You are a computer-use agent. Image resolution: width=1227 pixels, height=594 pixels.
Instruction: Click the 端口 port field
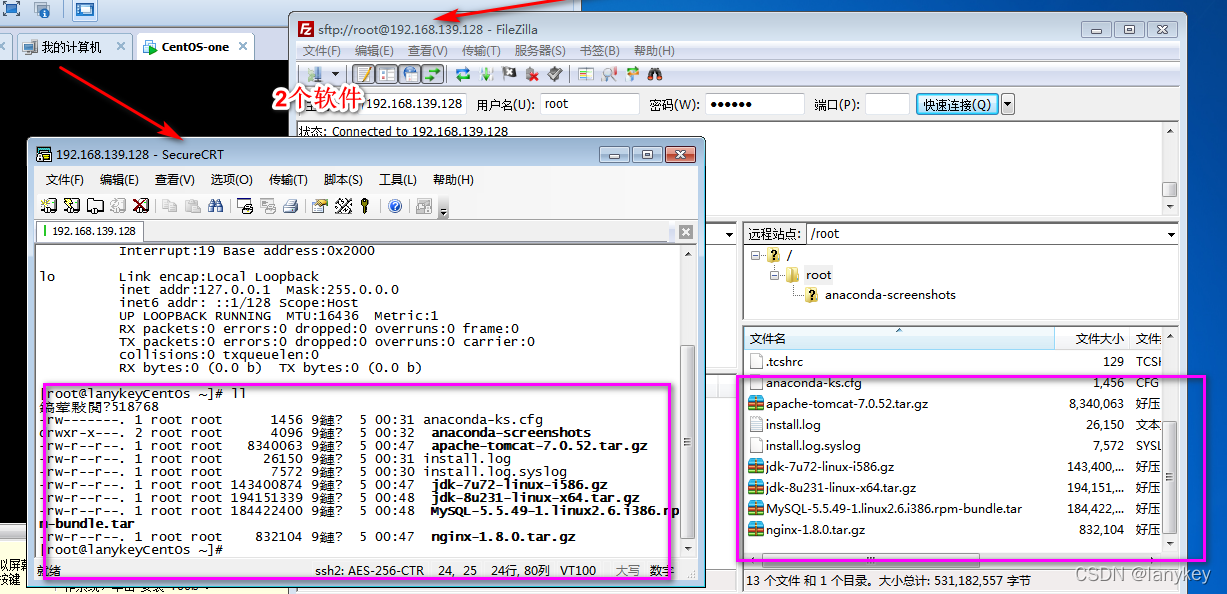[887, 104]
